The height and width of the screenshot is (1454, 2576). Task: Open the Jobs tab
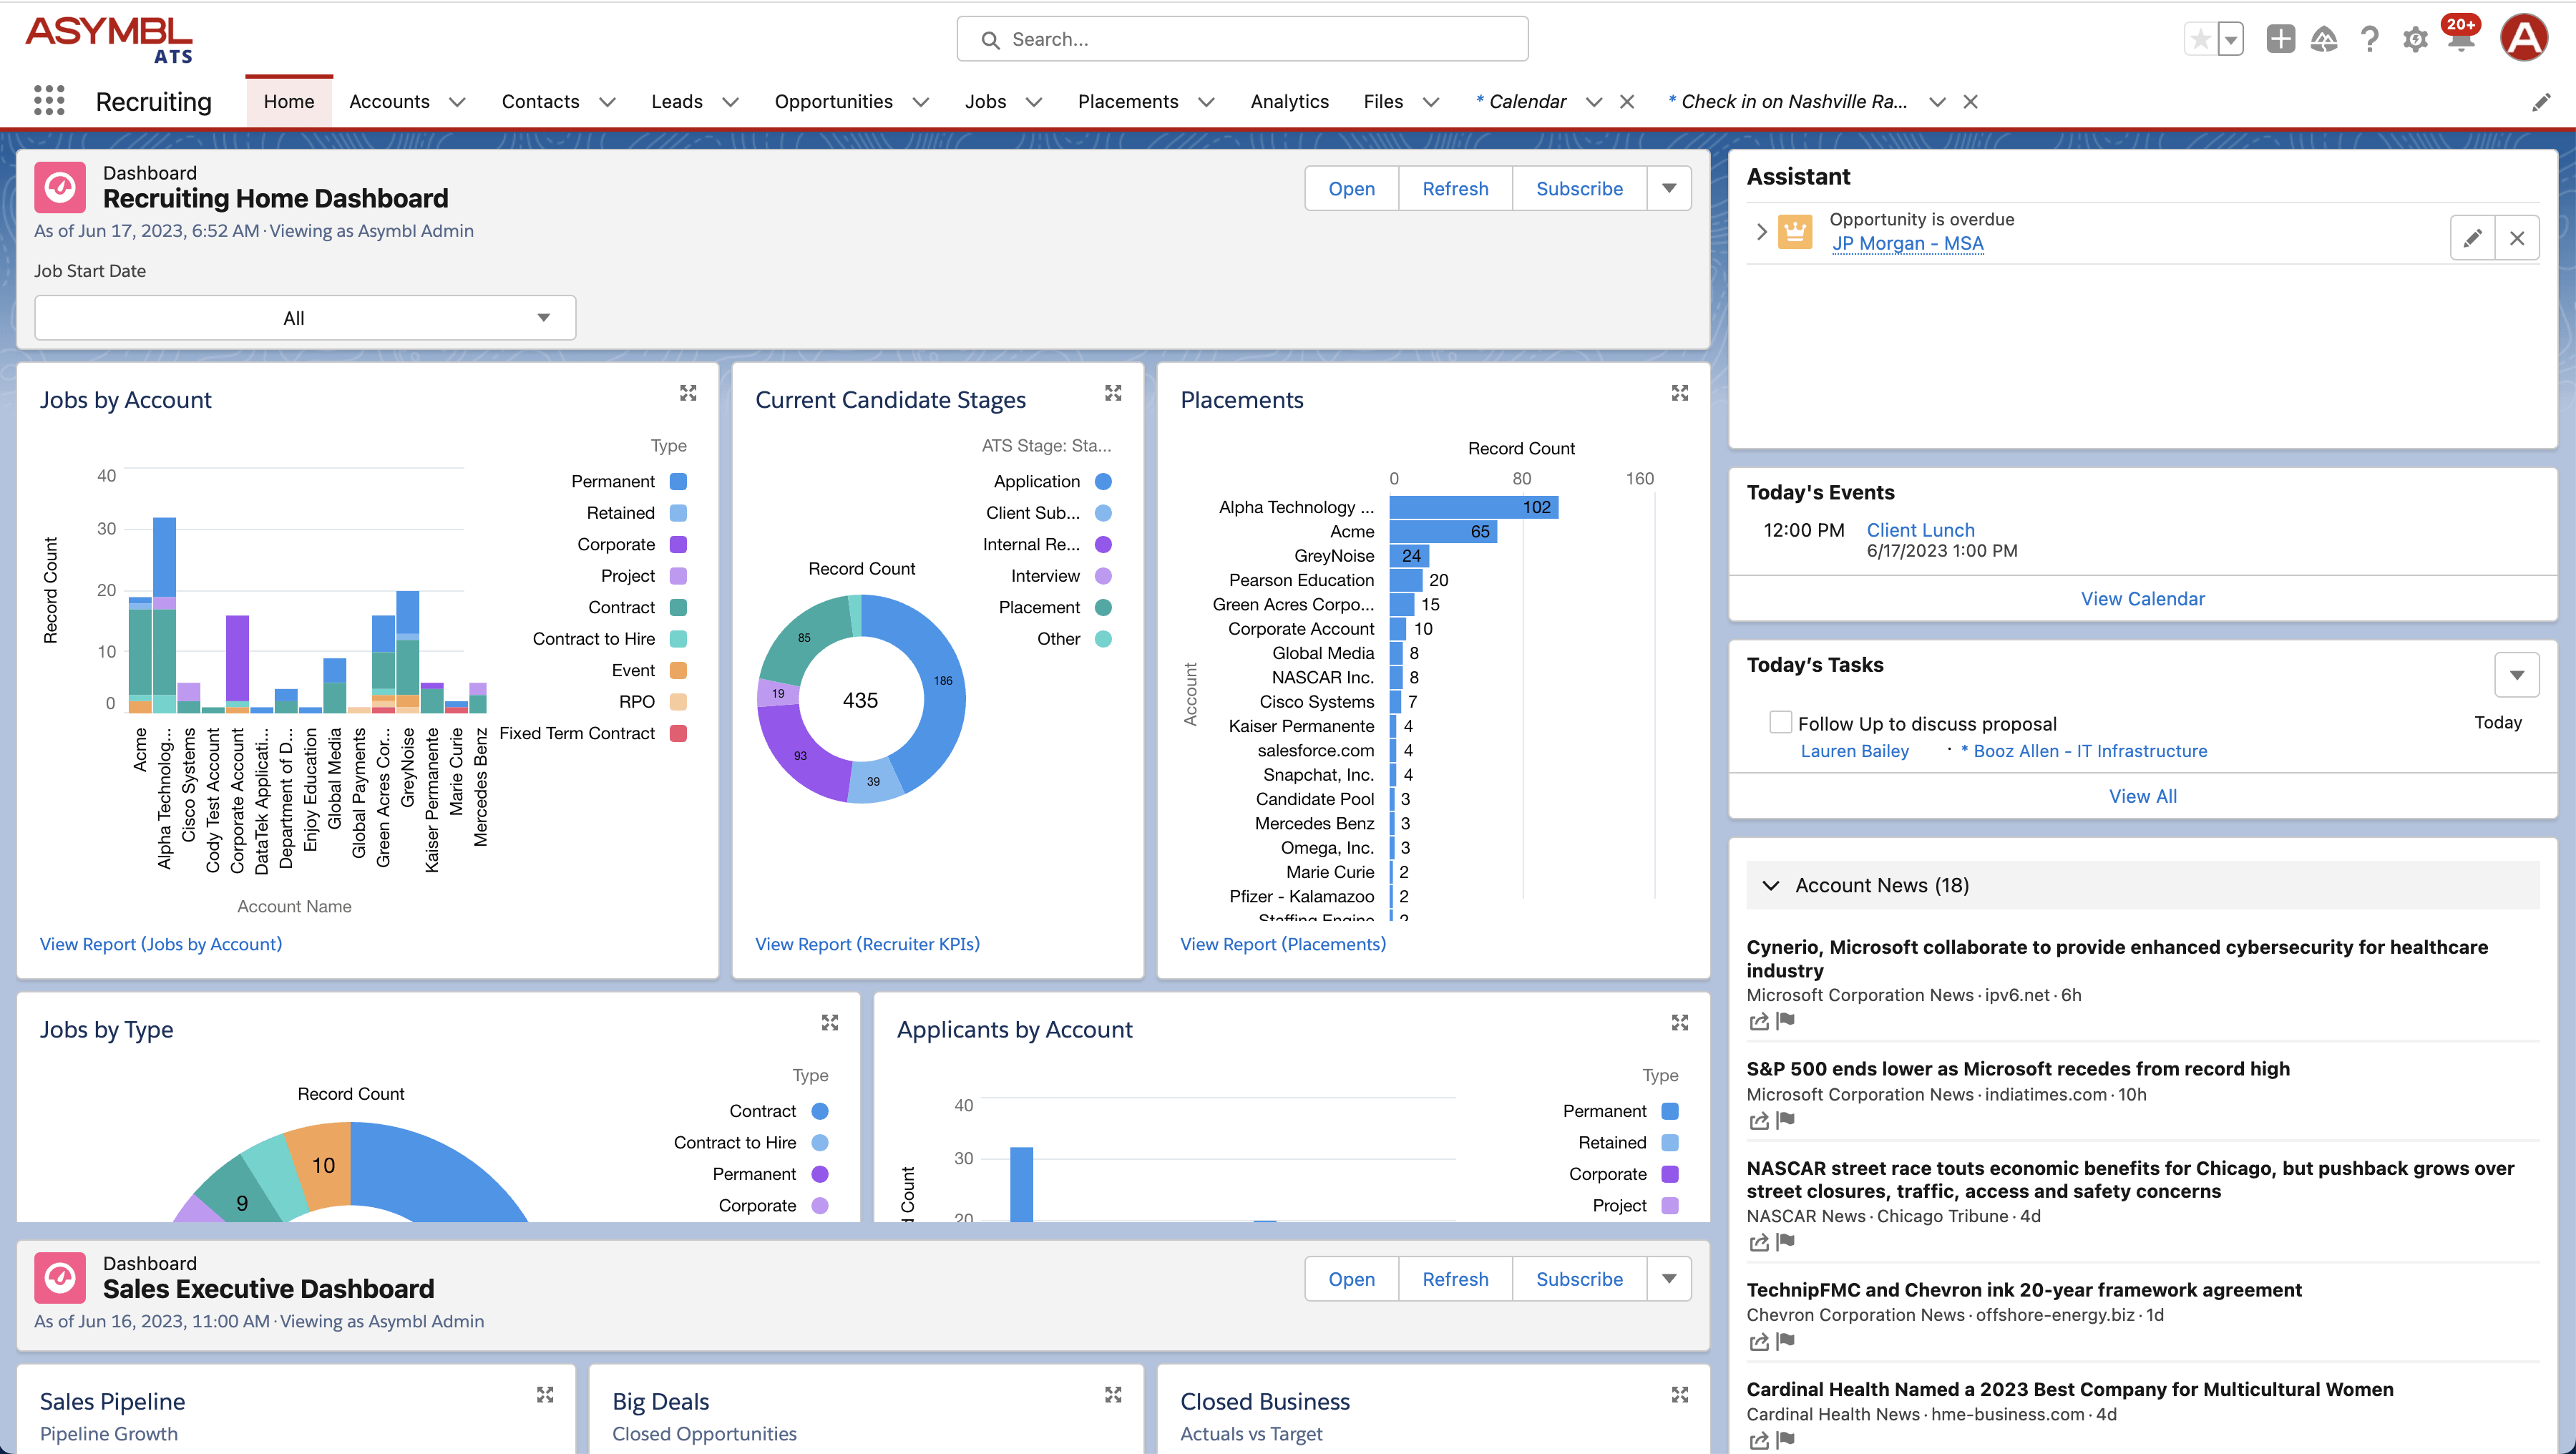click(x=985, y=102)
